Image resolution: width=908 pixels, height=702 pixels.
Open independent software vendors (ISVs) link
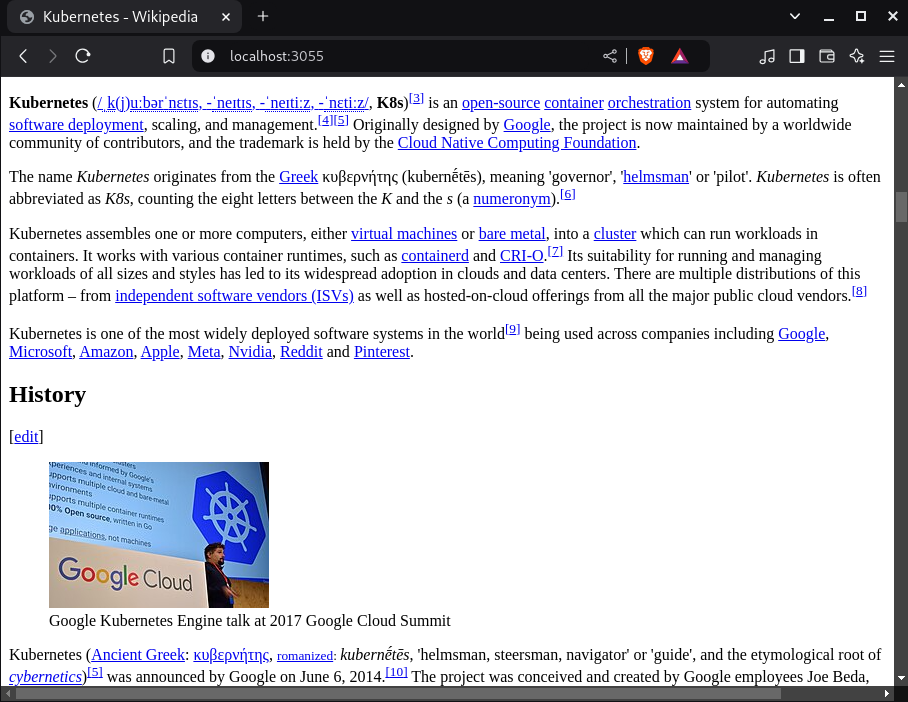tap(235, 296)
